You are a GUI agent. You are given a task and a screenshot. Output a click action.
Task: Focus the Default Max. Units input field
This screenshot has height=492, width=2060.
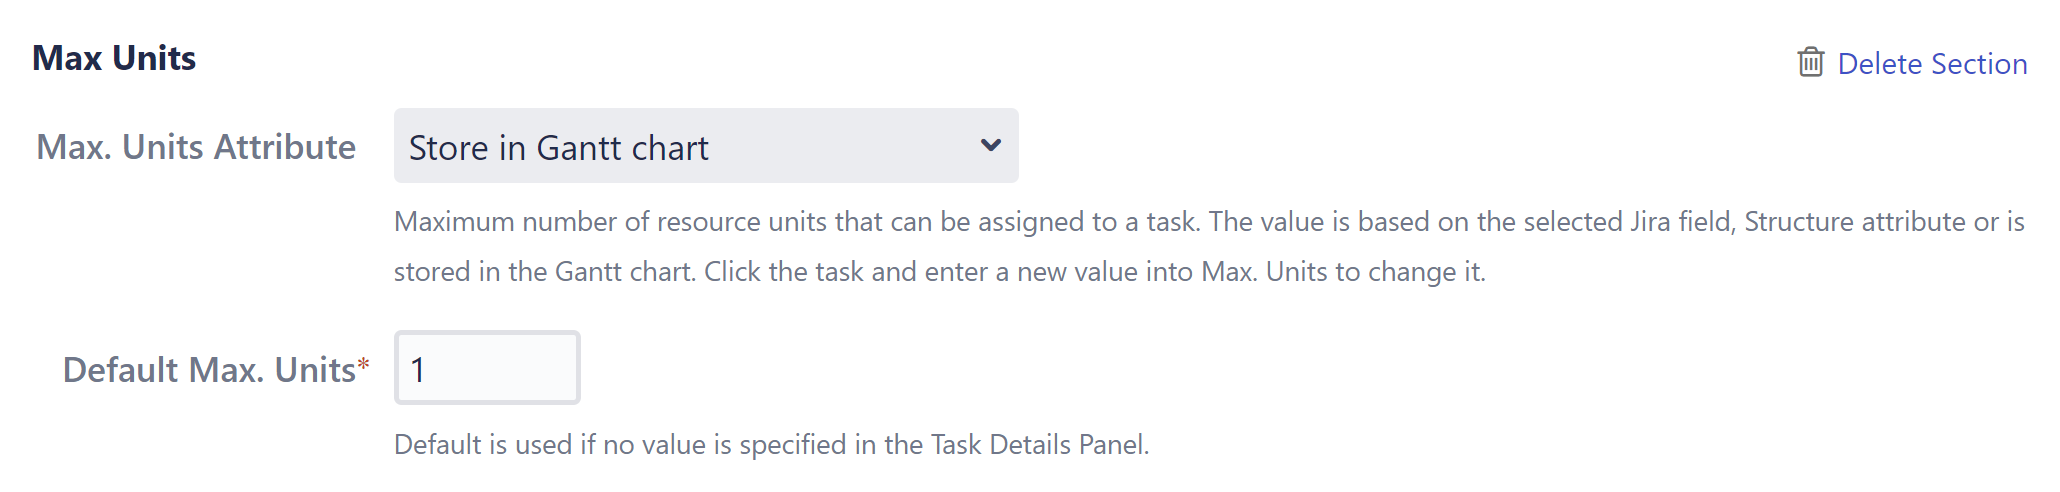coord(487,368)
